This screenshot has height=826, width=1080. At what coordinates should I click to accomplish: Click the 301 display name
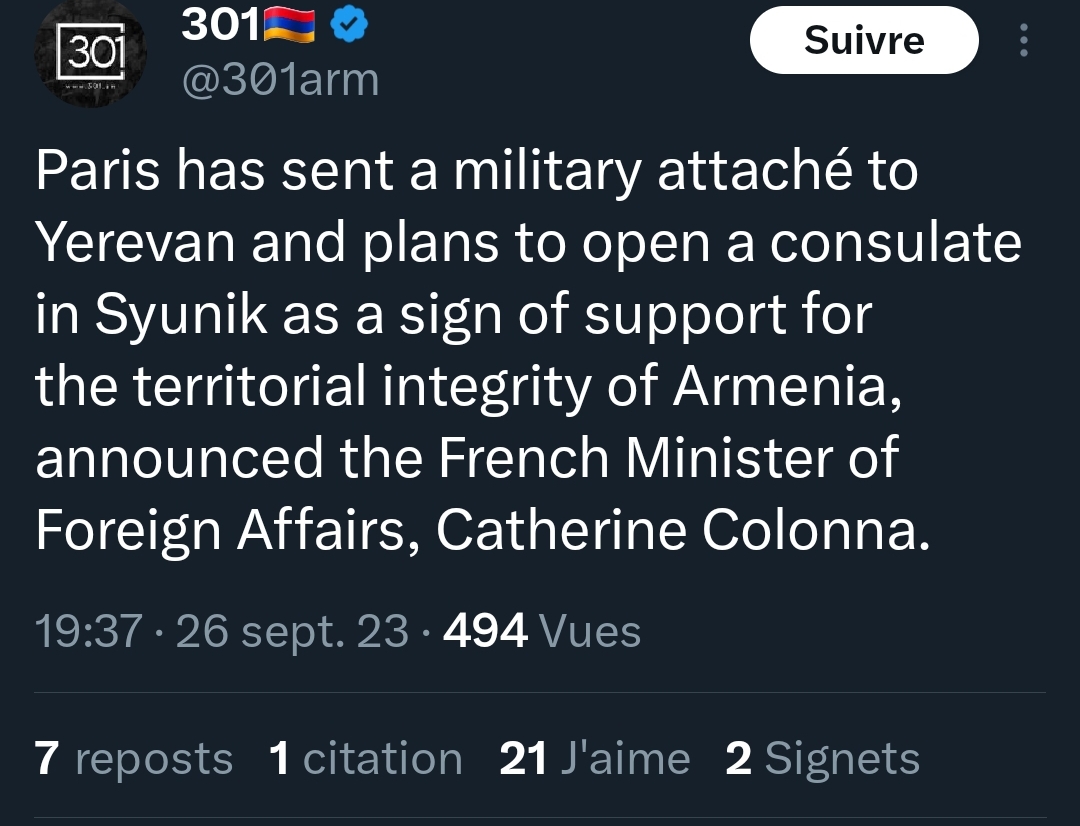tap(219, 28)
